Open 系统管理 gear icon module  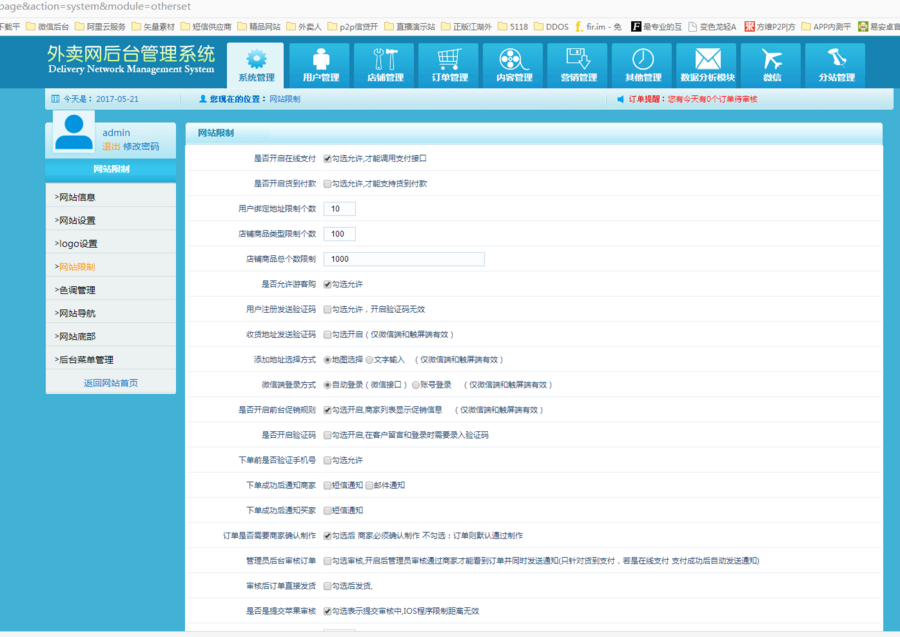(256, 65)
